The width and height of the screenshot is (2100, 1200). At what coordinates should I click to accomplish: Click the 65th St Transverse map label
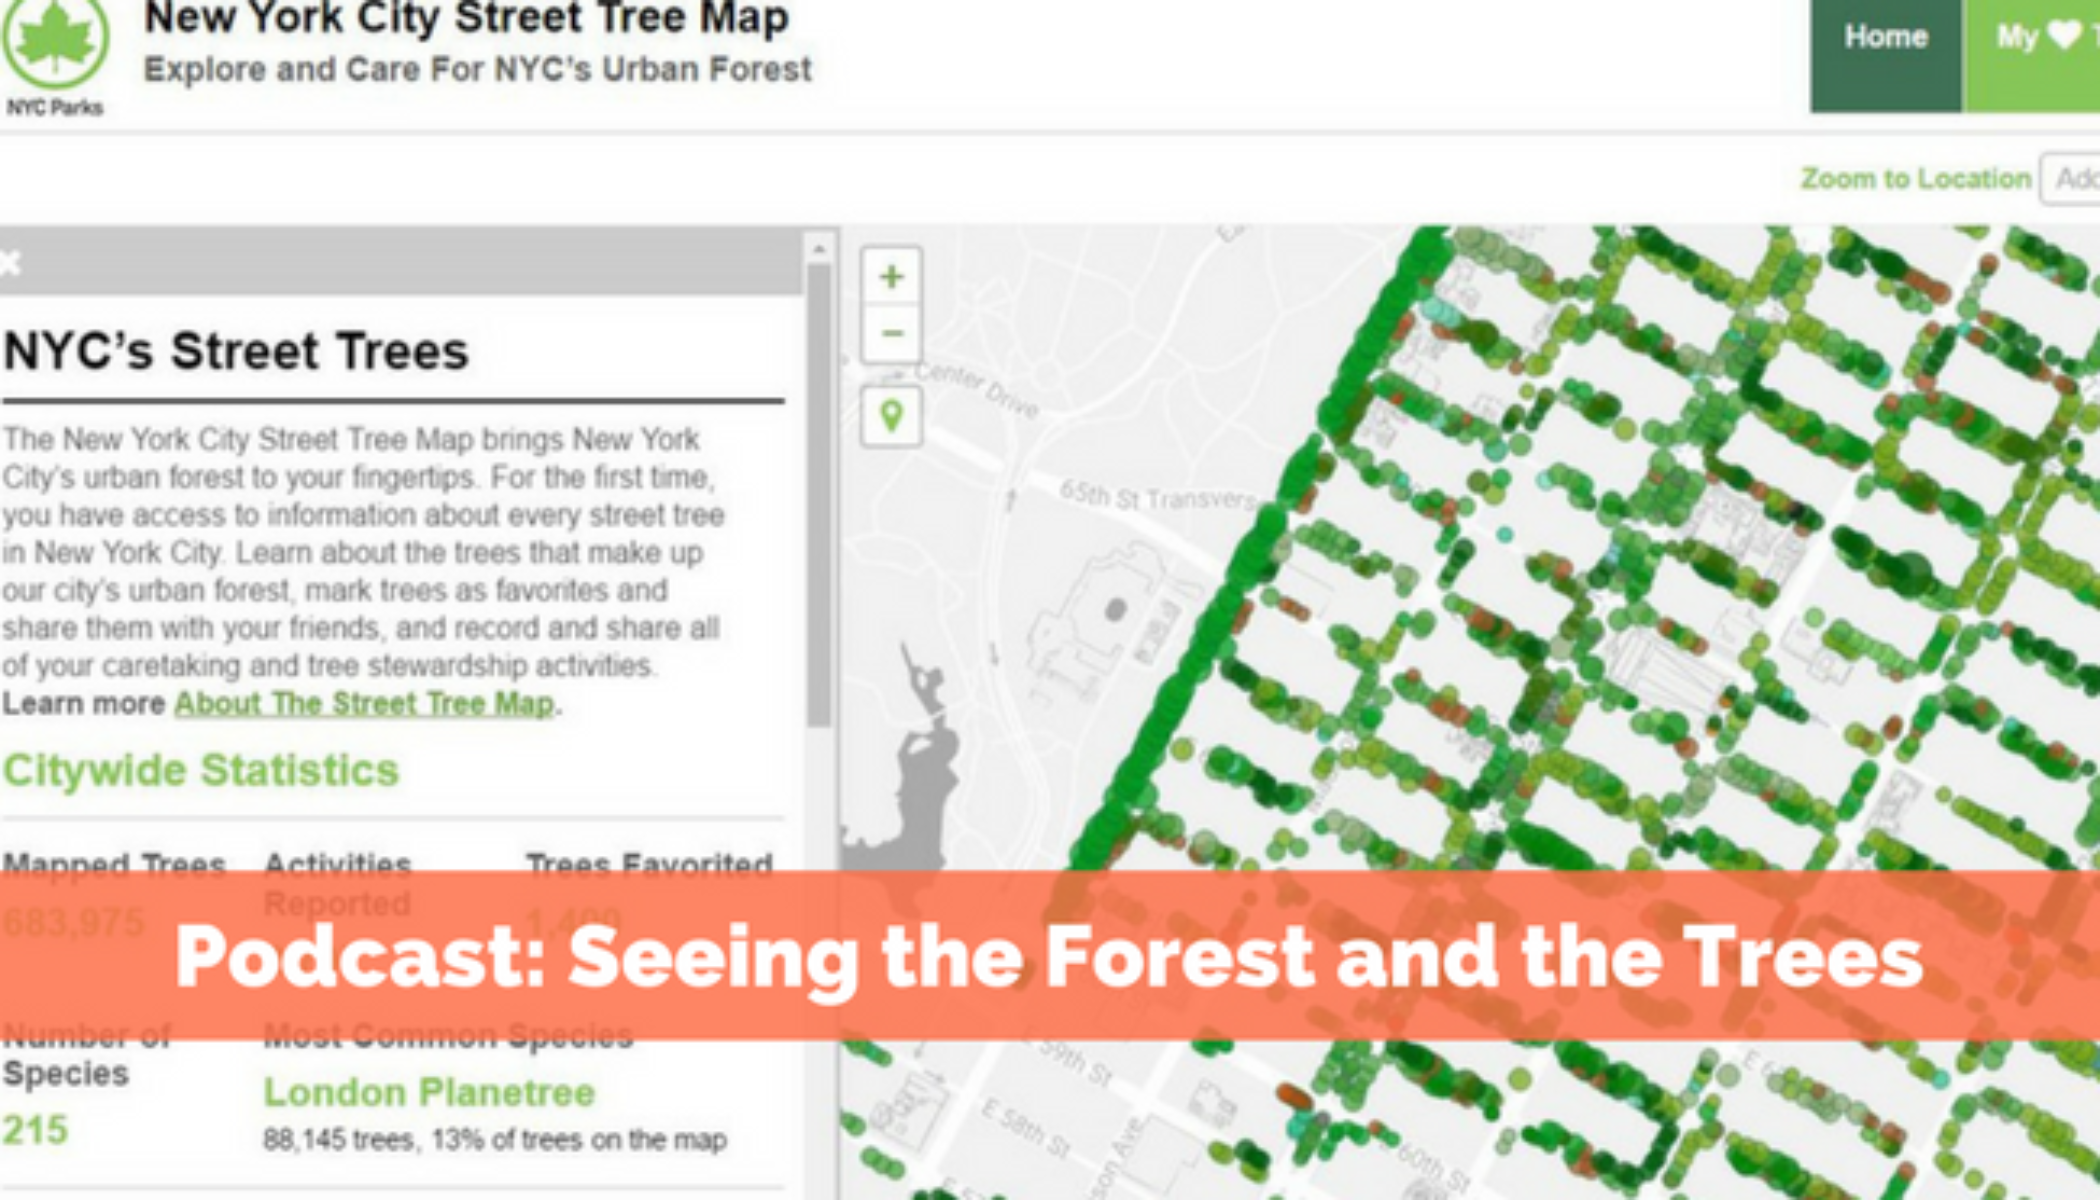click(x=1157, y=497)
